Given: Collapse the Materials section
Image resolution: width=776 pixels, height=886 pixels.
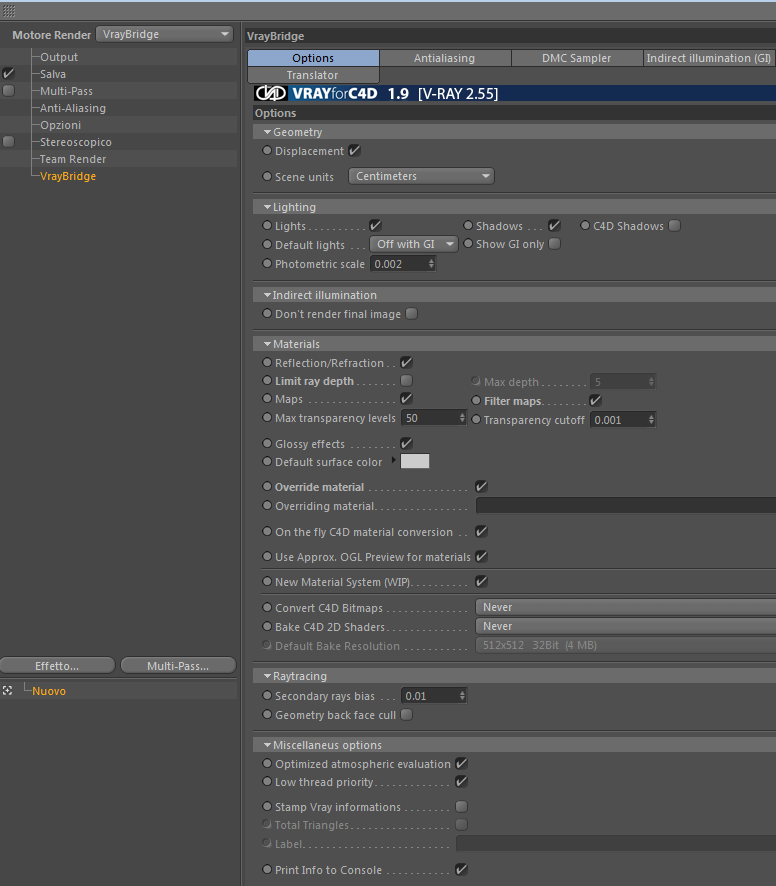Looking at the screenshot, I should click(x=267, y=344).
